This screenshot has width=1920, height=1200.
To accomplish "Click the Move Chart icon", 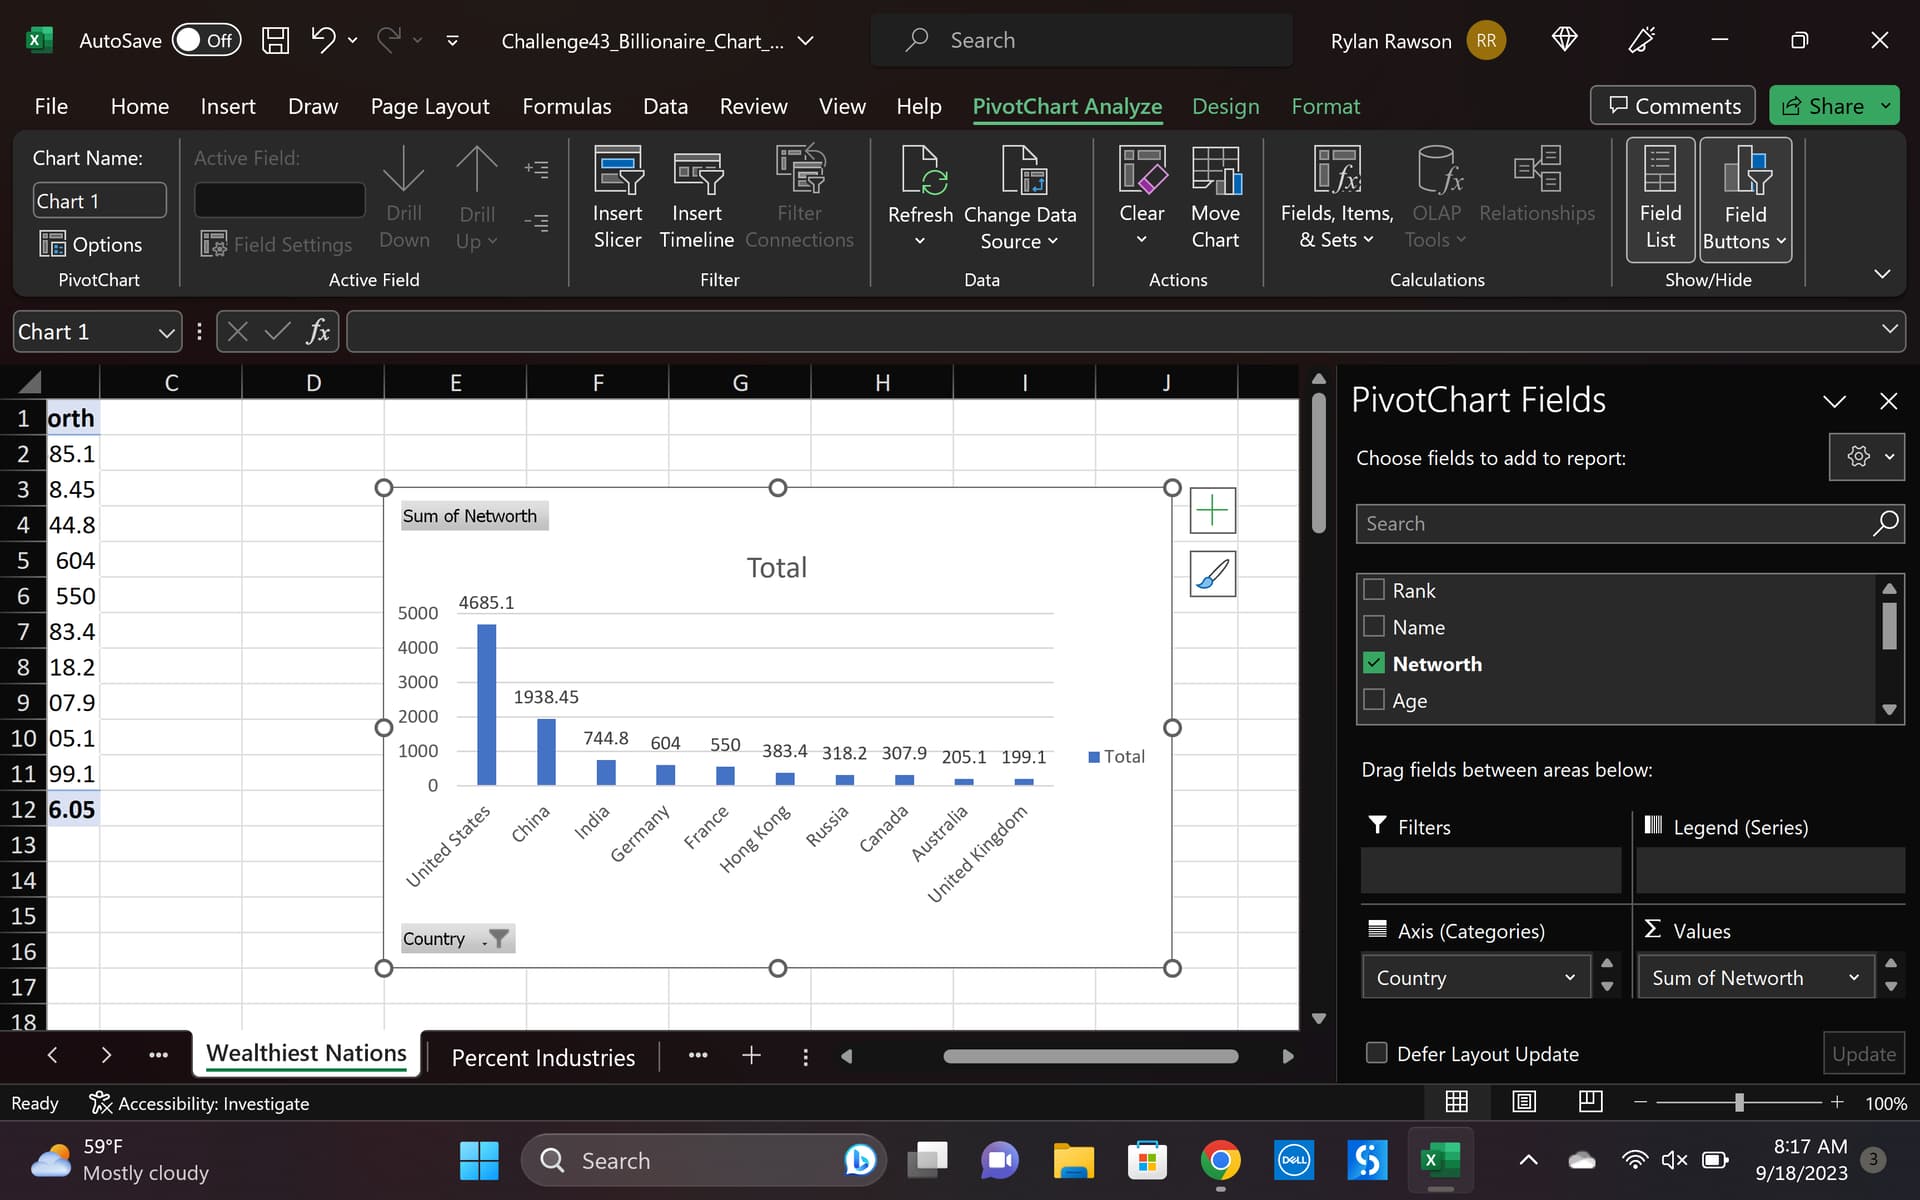I will point(1215,170).
